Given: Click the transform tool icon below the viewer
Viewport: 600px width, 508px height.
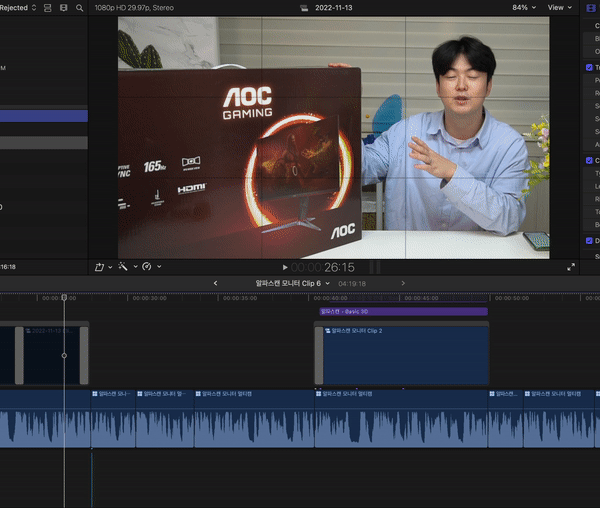Looking at the screenshot, I should click(99, 267).
